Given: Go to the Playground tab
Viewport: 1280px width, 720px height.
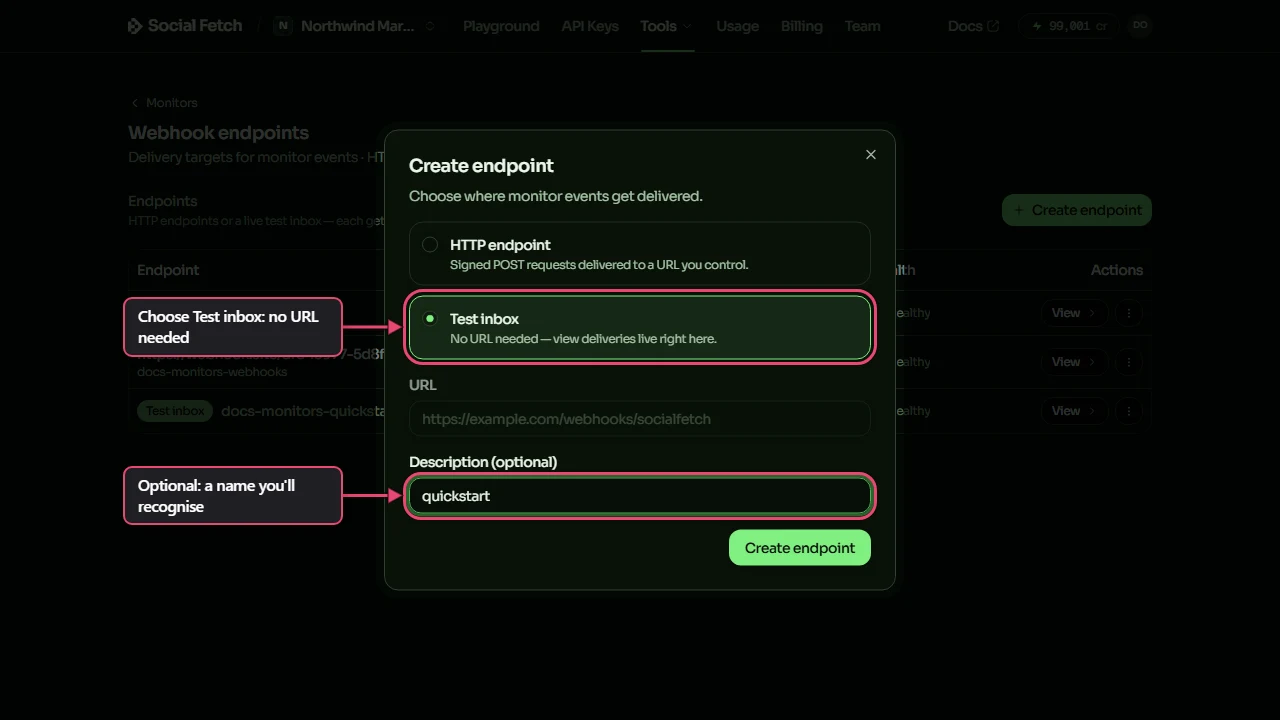Looking at the screenshot, I should click(501, 26).
